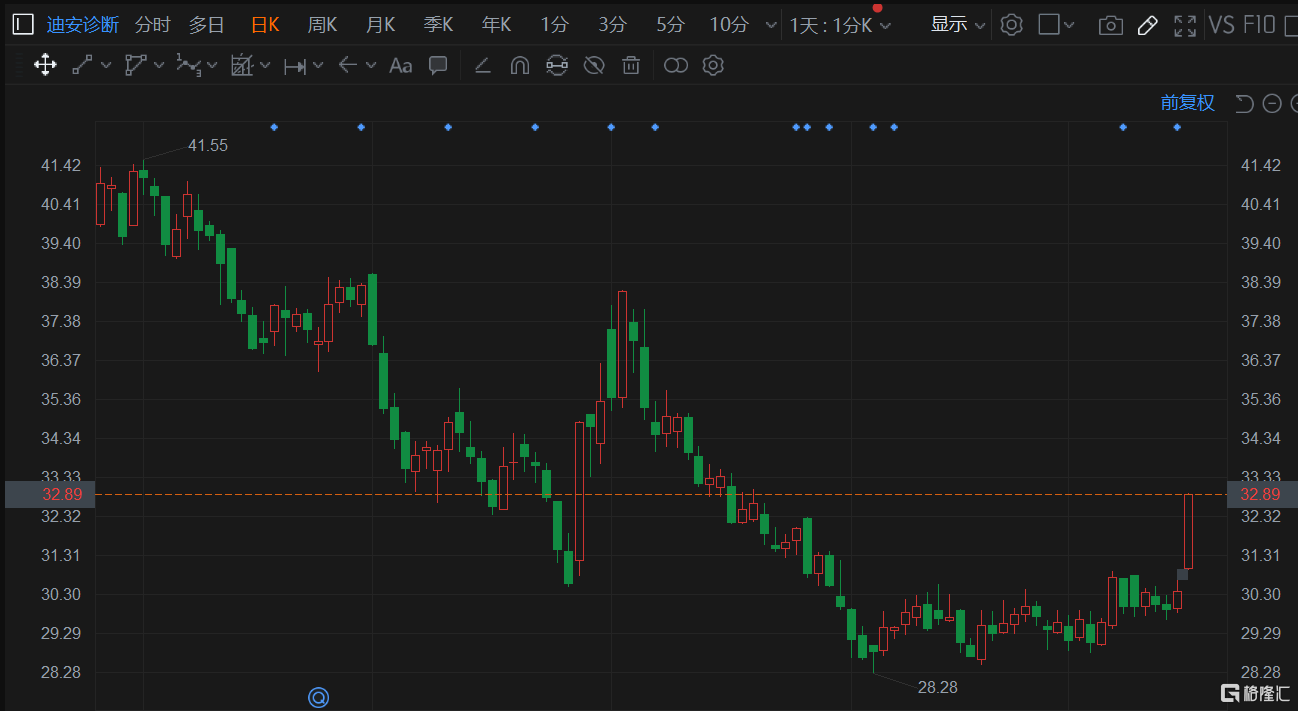This screenshot has width=1298, height=711.
Task: Select the wave pattern drawing tool
Action: pos(188,66)
